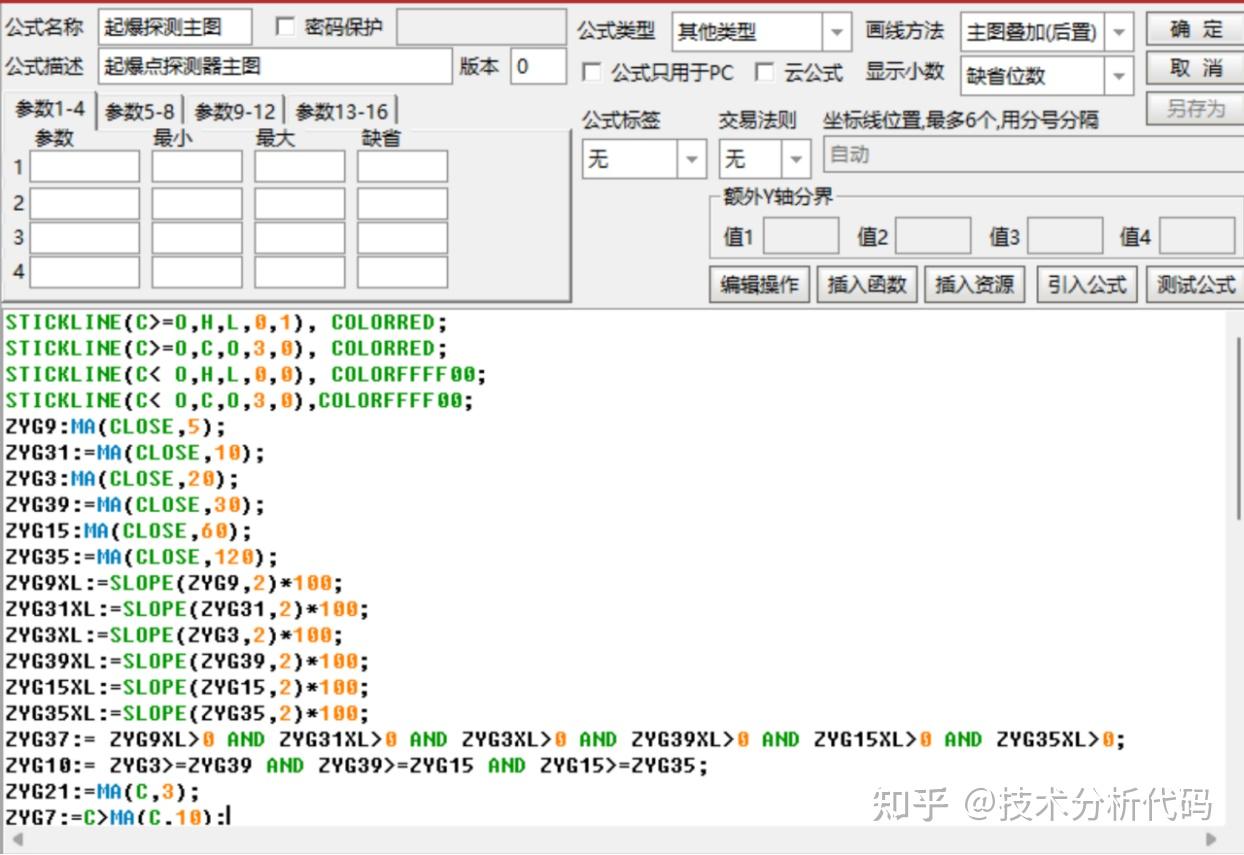Click row 1 参数 name field
Image resolution: width=1244 pixels, height=855 pixels.
85,166
